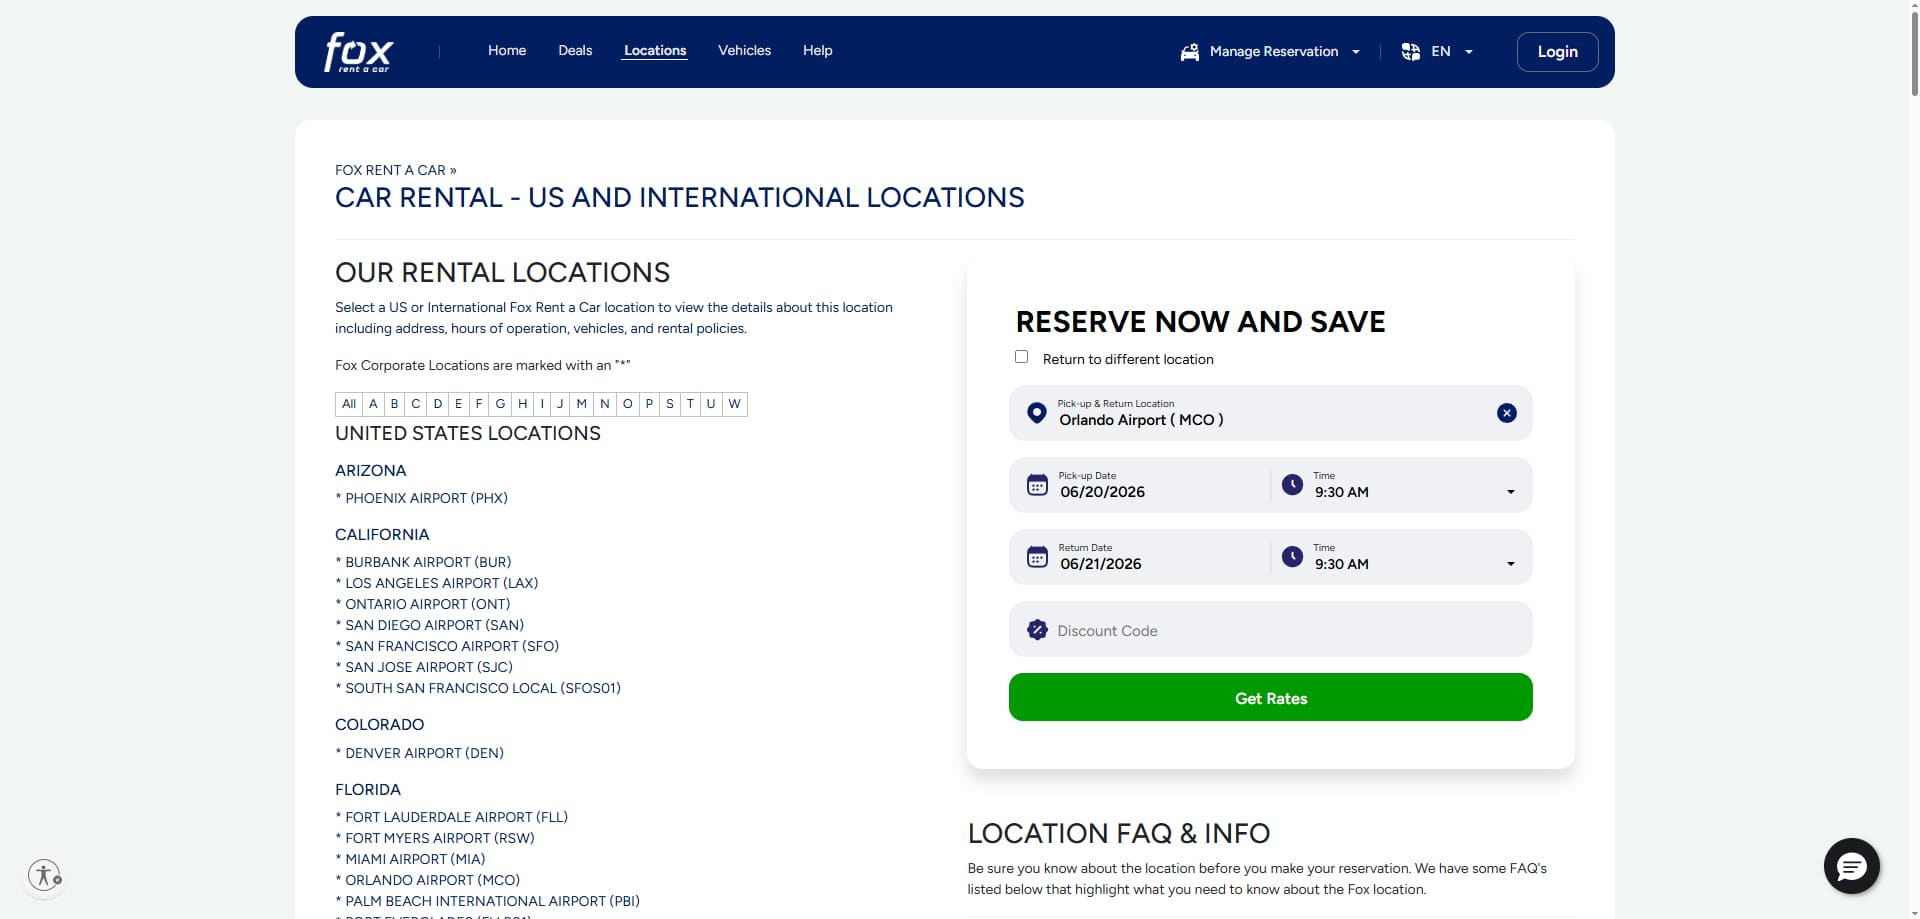Click the pick-up date calendar icon
1920x919 pixels.
click(x=1037, y=485)
